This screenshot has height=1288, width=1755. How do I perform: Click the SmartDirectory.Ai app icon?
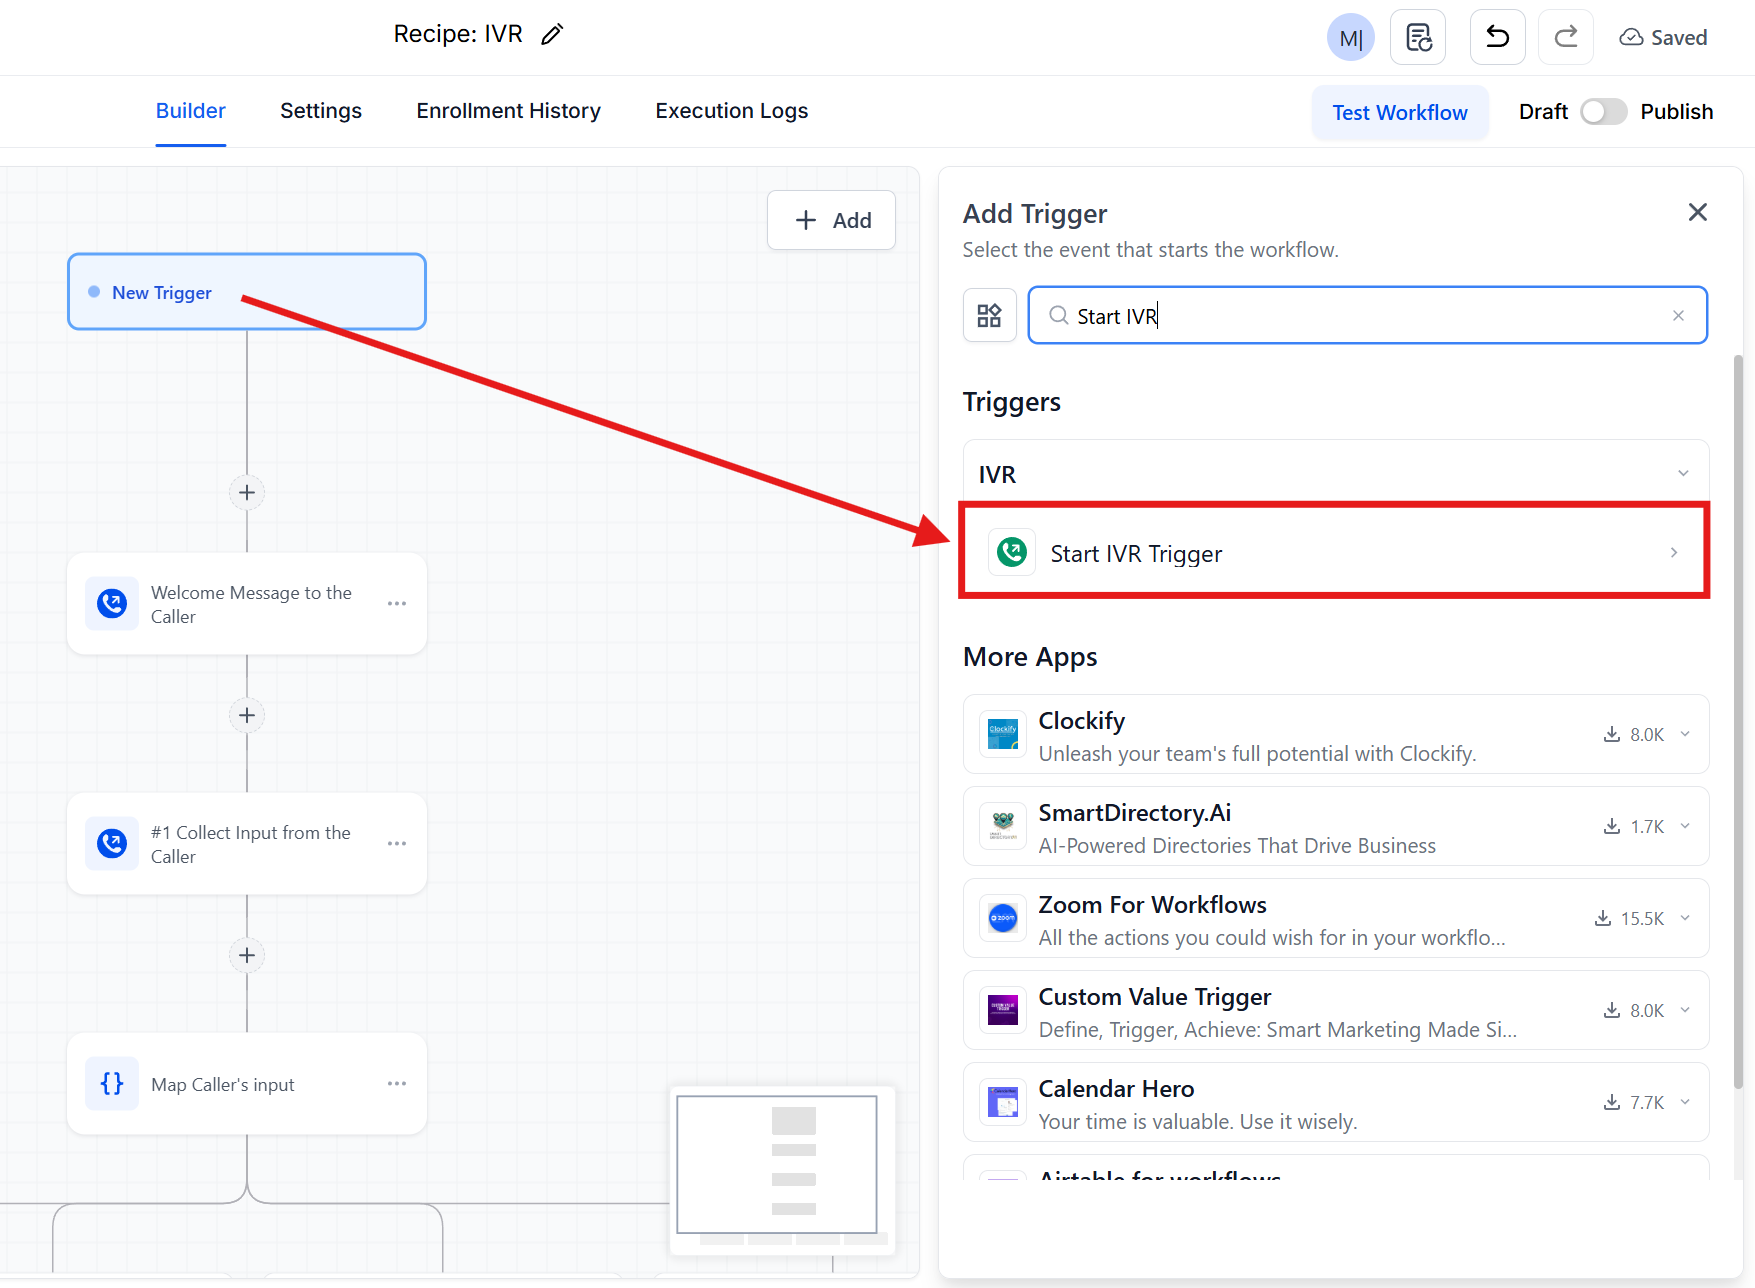coord(1003,826)
